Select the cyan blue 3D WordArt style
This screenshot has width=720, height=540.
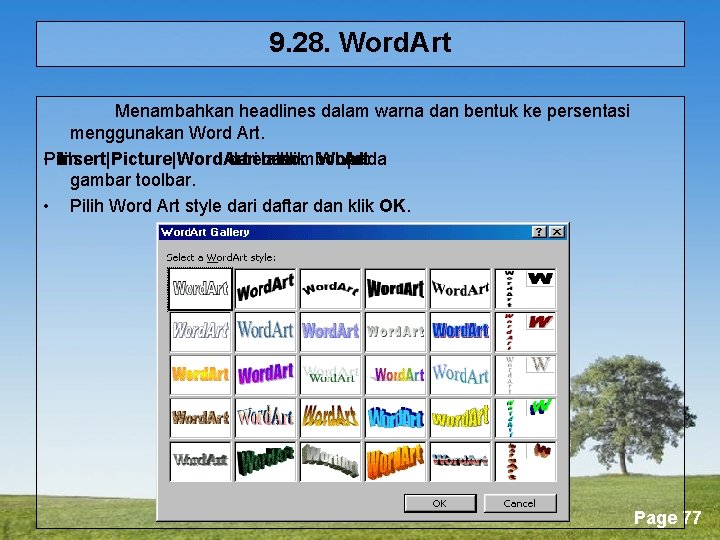pos(396,418)
